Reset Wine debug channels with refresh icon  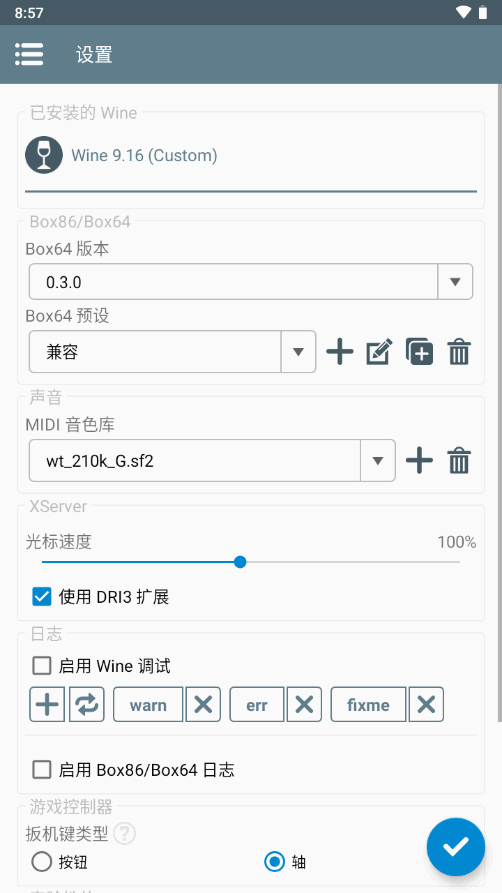point(87,704)
